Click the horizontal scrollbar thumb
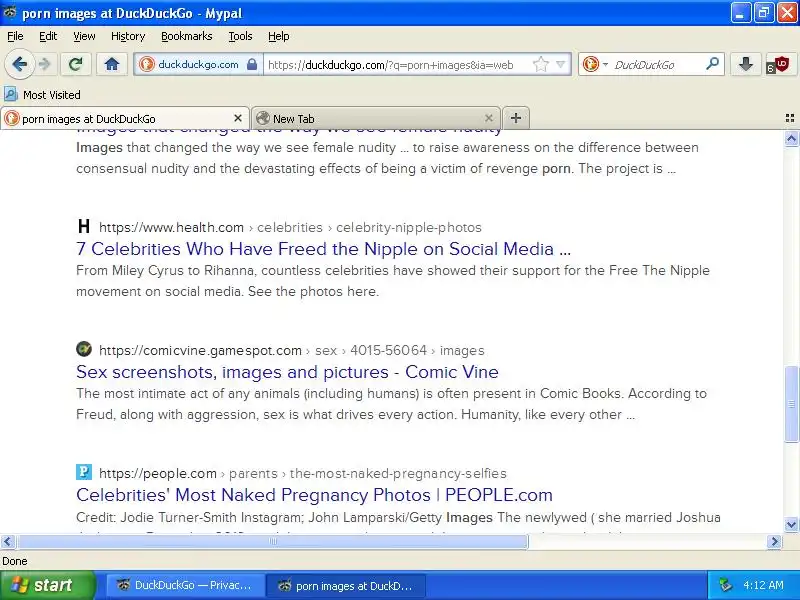Screen dimensions: 800x600 pyautogui.click(x=273, y=541)
